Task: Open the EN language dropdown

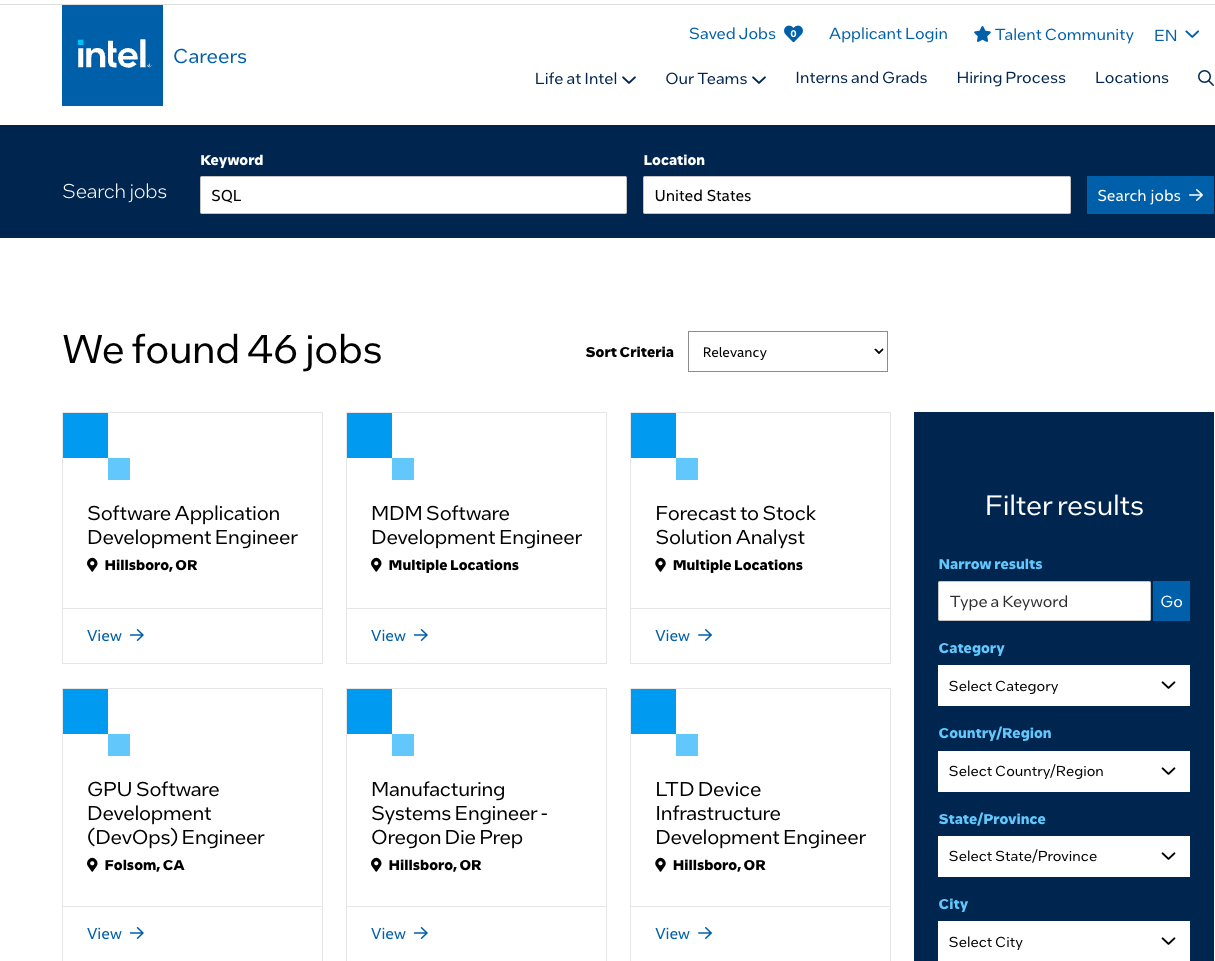Action: click(1176, 35)
